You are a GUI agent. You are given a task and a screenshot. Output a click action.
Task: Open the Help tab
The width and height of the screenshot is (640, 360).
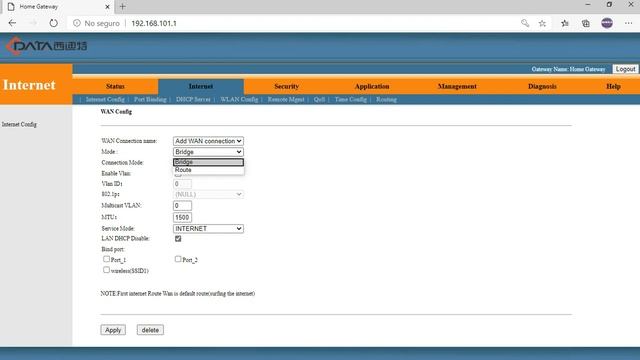pyautogui.click(x=613, y=86)
